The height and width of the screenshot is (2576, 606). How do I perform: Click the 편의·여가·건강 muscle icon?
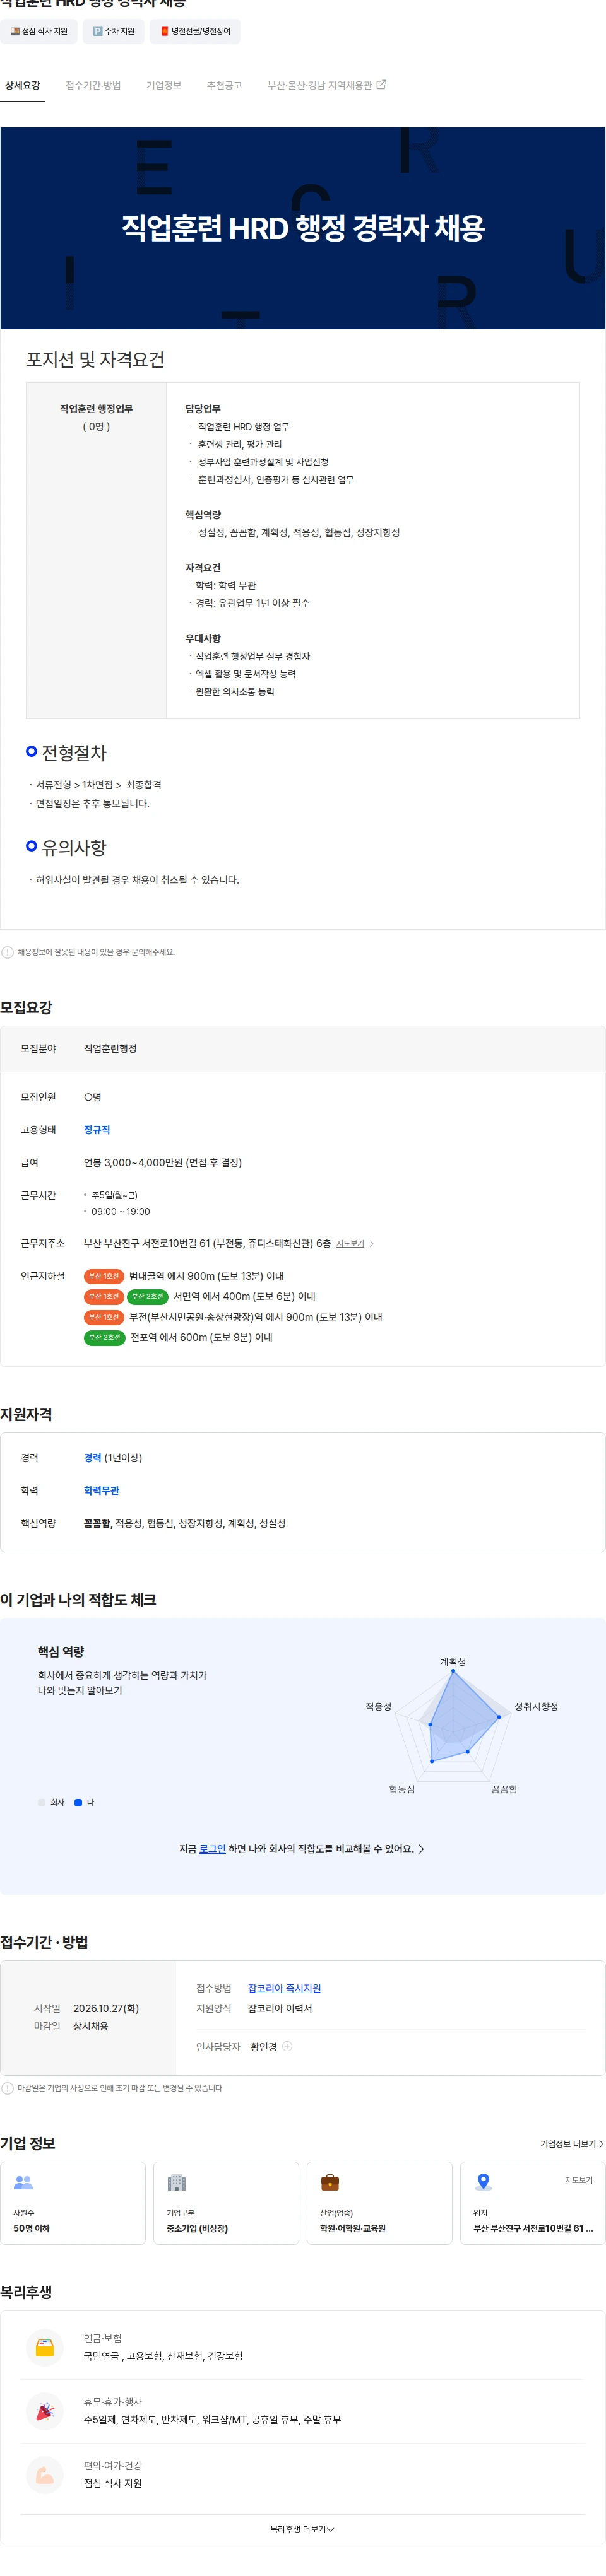coord(45,2475)
